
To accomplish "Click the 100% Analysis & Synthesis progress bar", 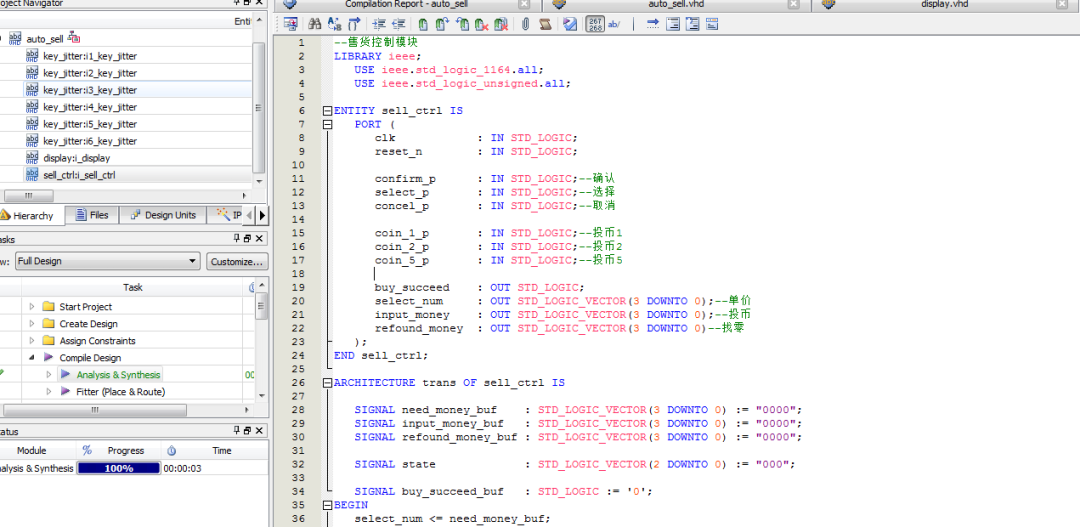I will (118, 468).
